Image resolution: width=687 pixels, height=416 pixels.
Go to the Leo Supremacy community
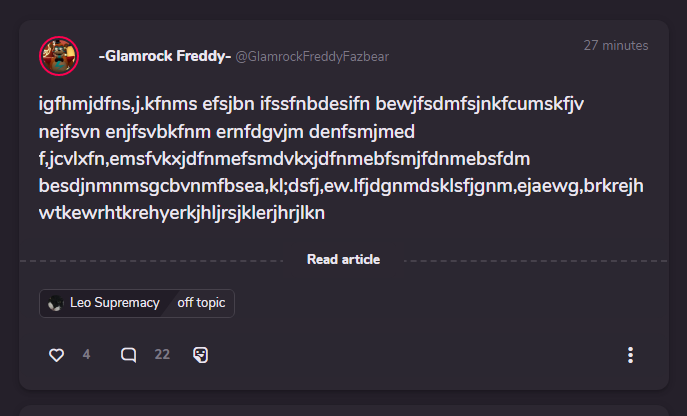click(115, 303)
